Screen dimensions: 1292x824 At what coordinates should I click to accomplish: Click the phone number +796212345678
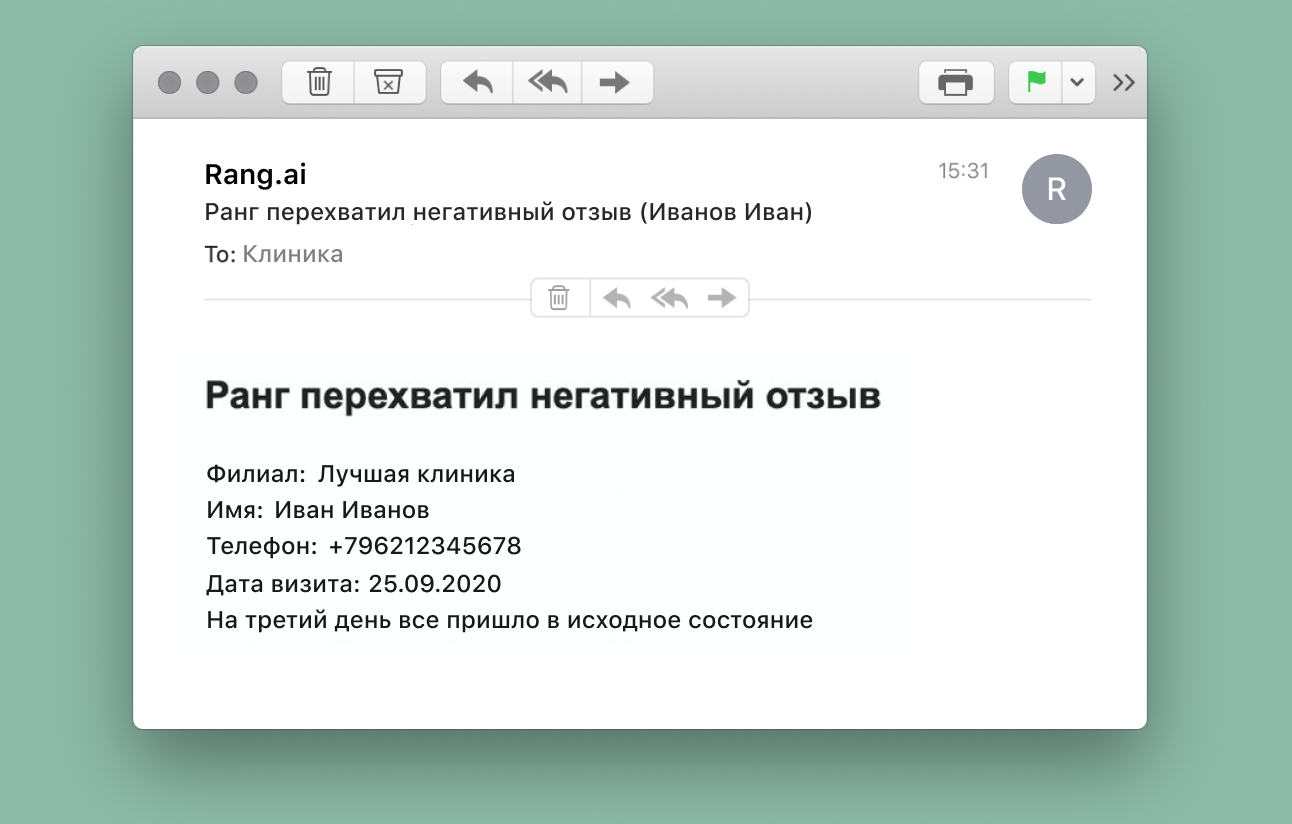click(x=425, y=547)
